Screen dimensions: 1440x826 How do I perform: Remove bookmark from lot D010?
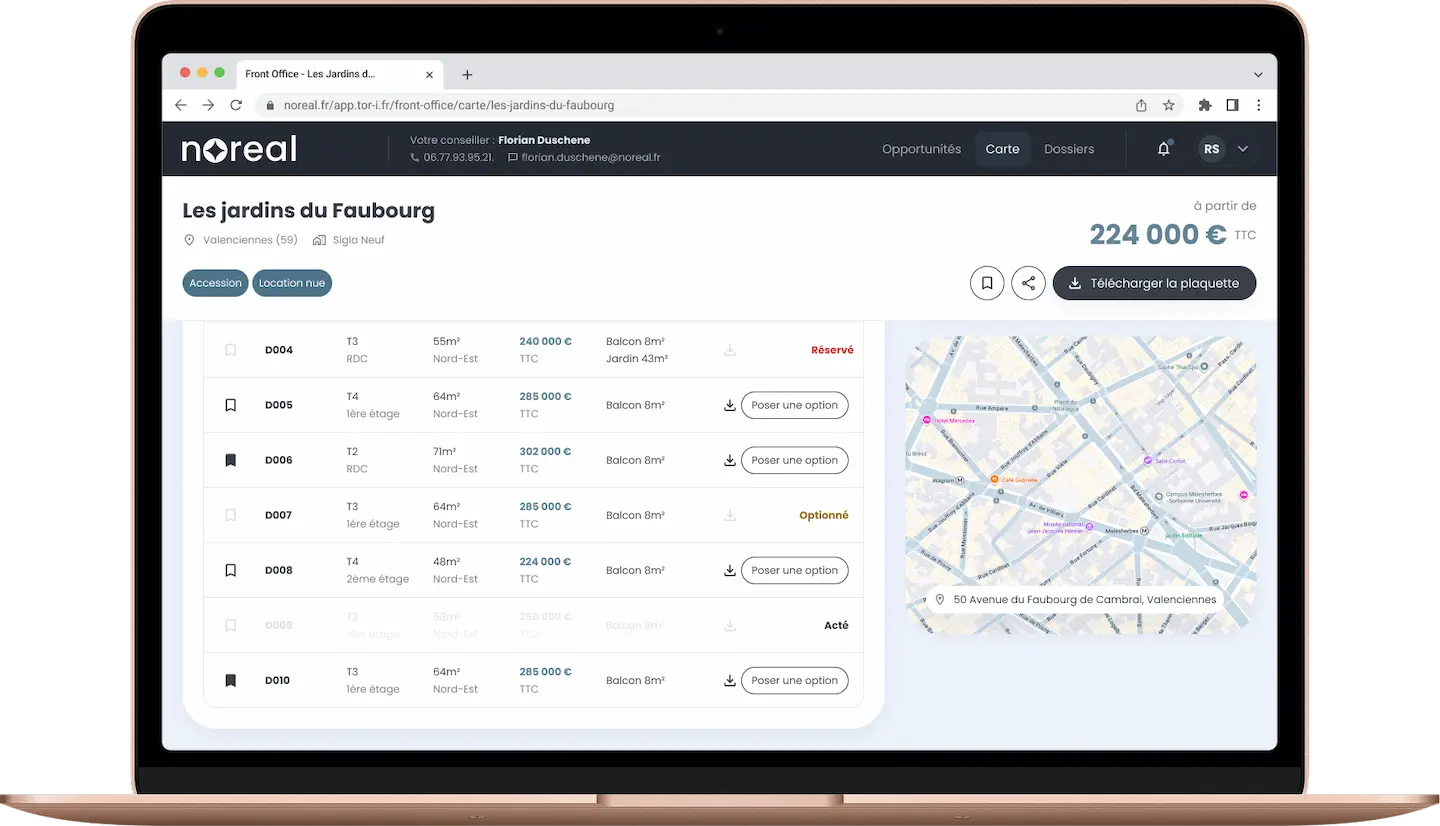tap(230, 680)
